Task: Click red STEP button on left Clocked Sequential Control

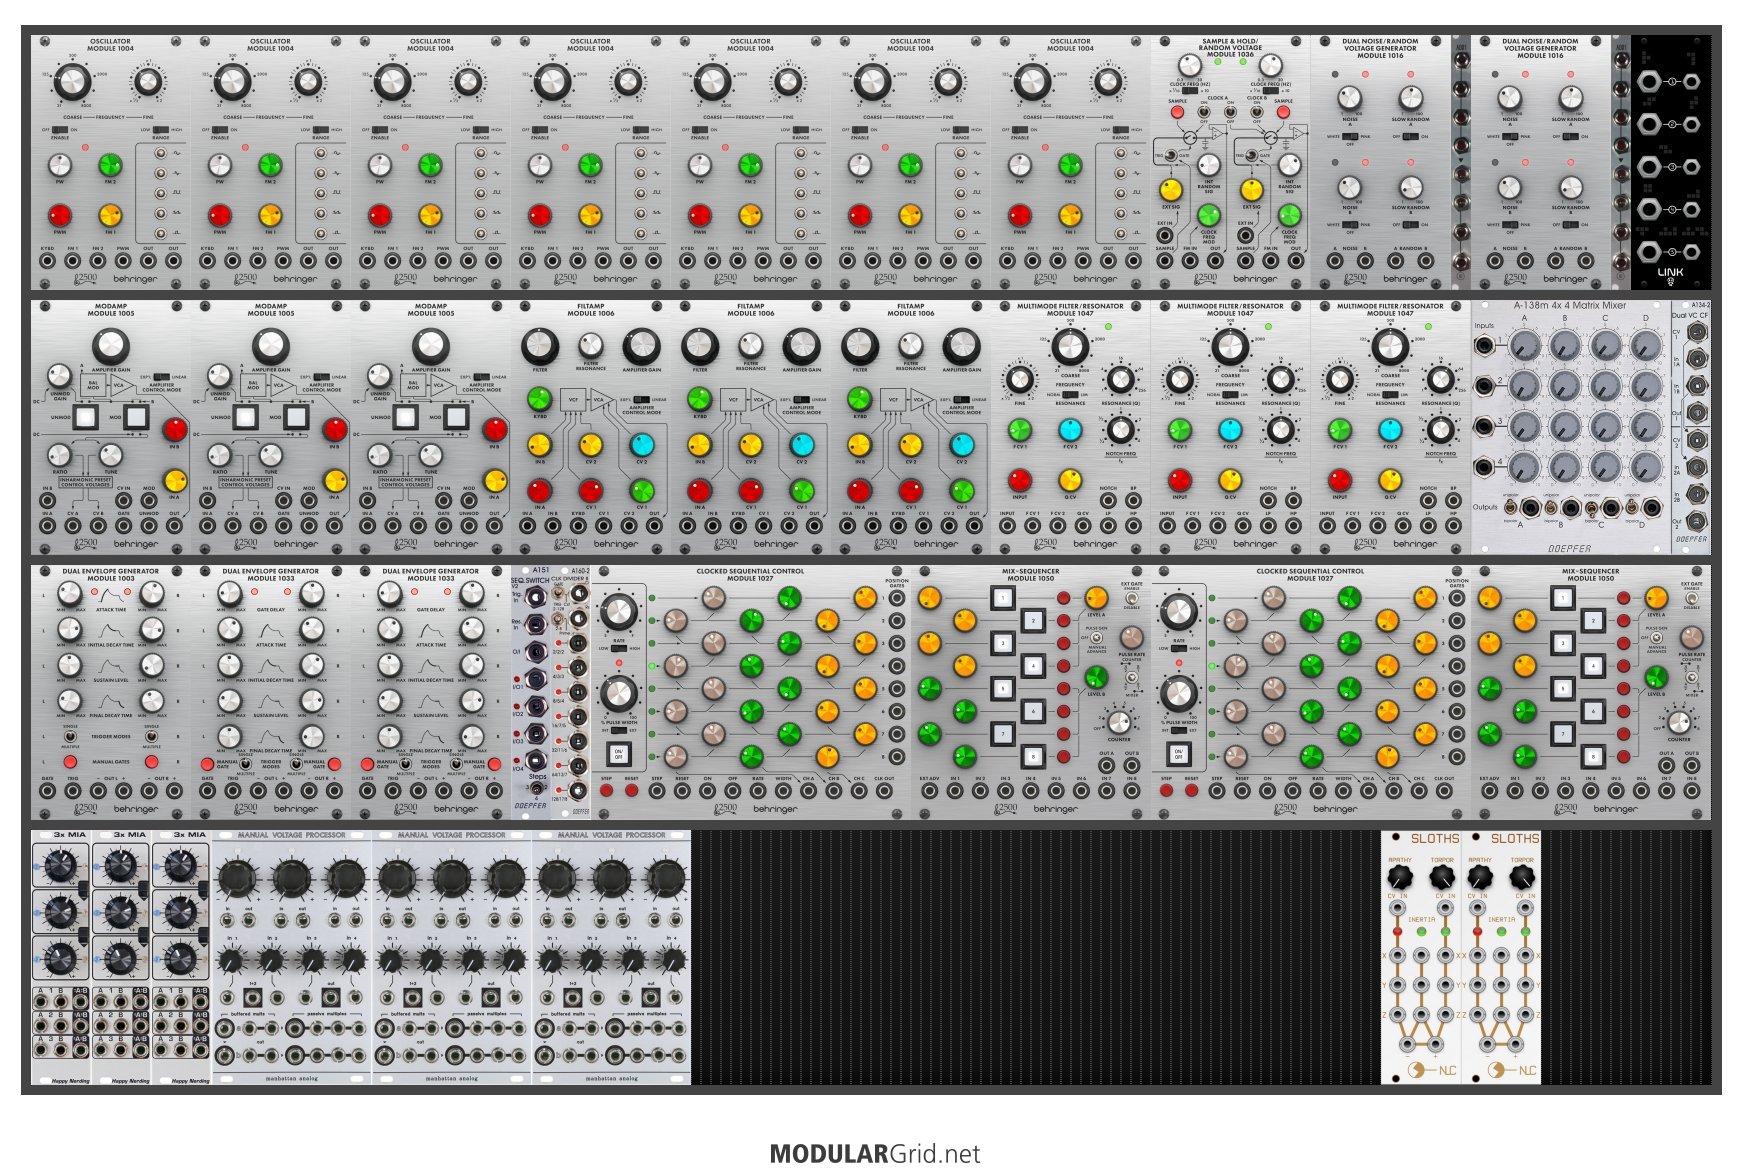Action: [607, 791]
